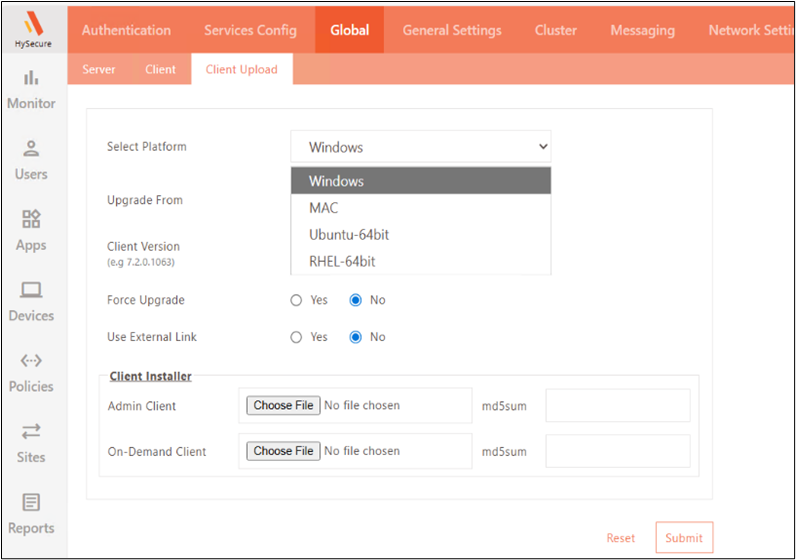
Task: Click Choose File for Admin Client
Action: pos(283,406)
